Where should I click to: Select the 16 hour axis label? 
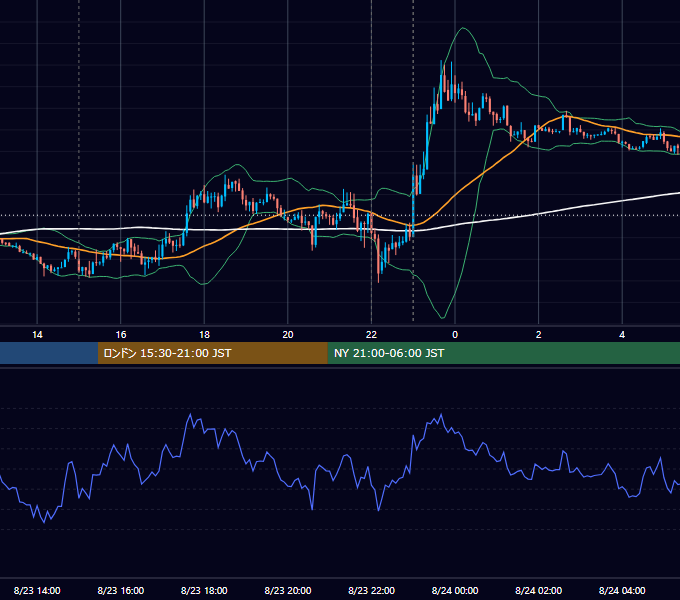[121, 335]
